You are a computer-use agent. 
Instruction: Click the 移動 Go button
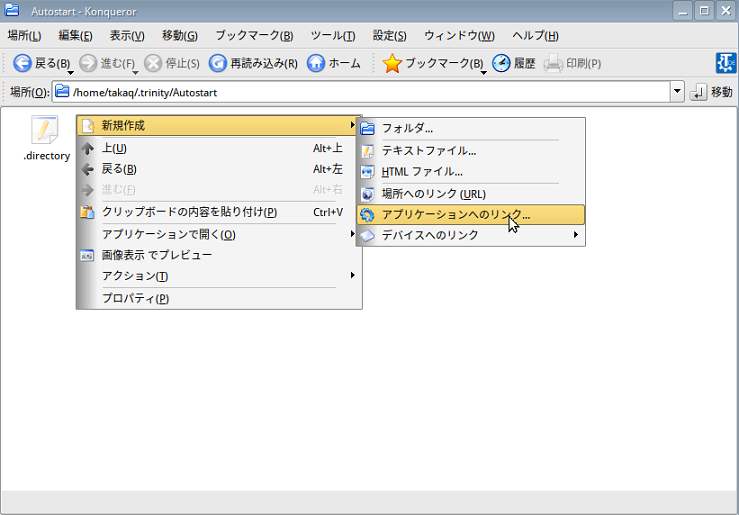(711, 92)
